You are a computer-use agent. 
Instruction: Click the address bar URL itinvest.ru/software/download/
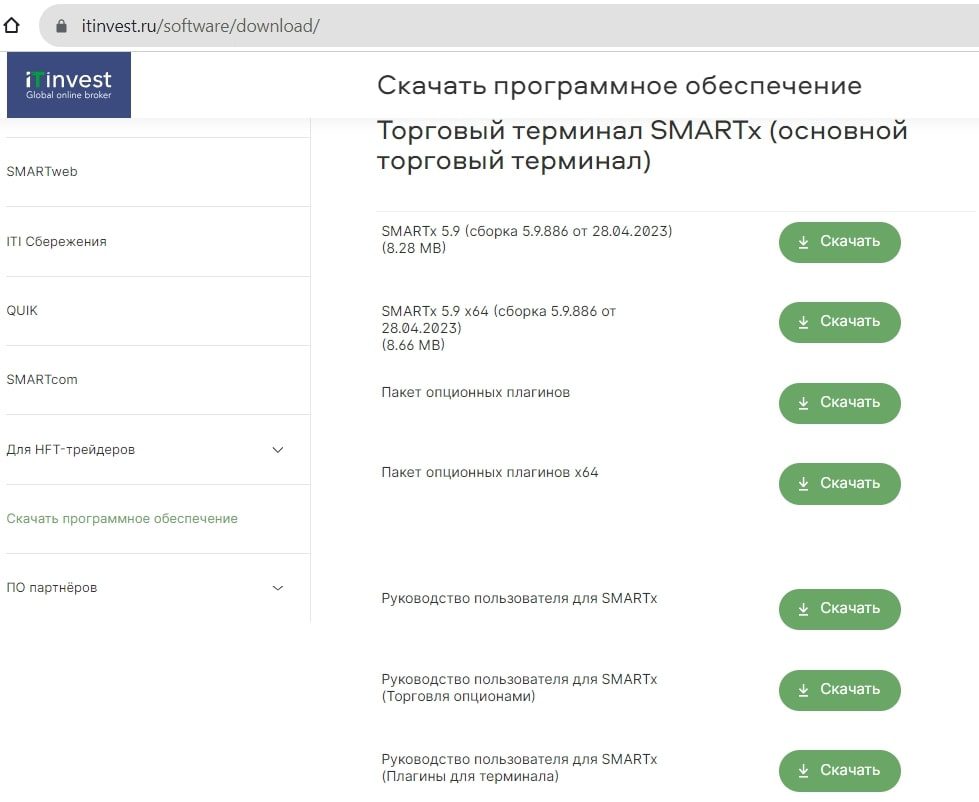point(200,26)
